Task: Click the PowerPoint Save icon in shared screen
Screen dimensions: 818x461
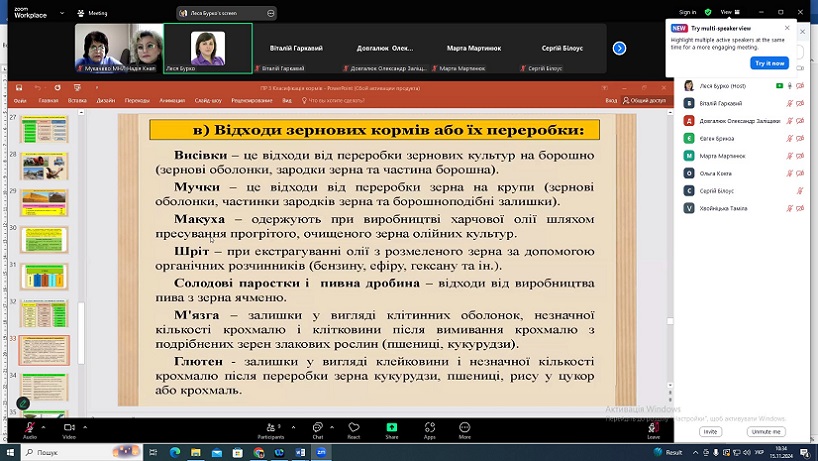Action: 19,88
